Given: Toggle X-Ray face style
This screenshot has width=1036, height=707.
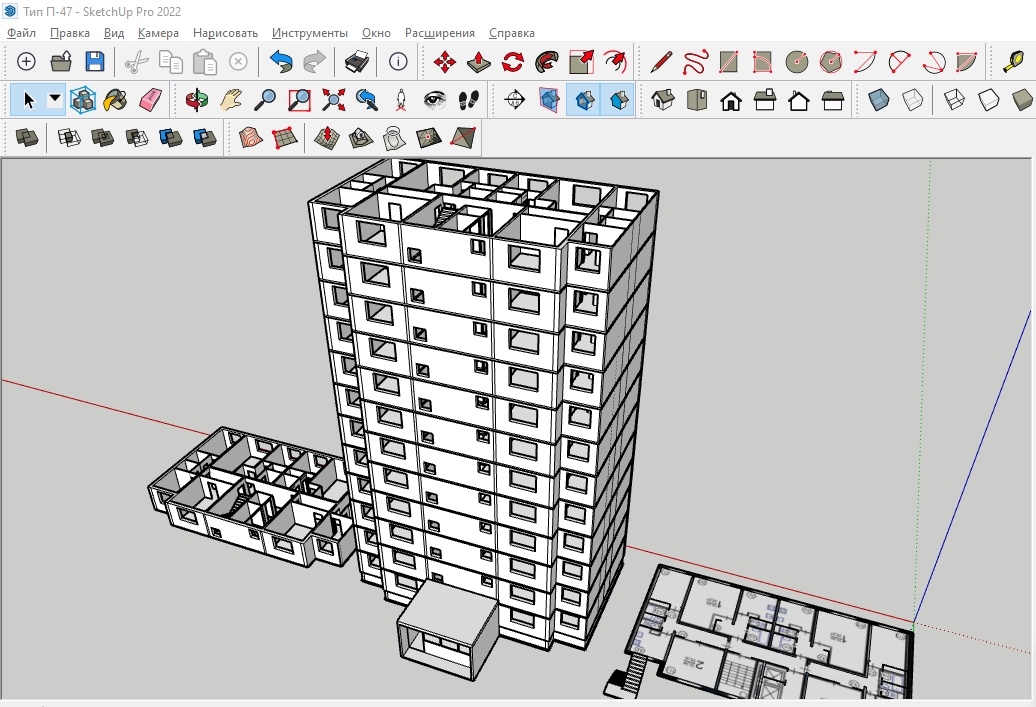Looking at the screenshot, I should pos(879,100).
